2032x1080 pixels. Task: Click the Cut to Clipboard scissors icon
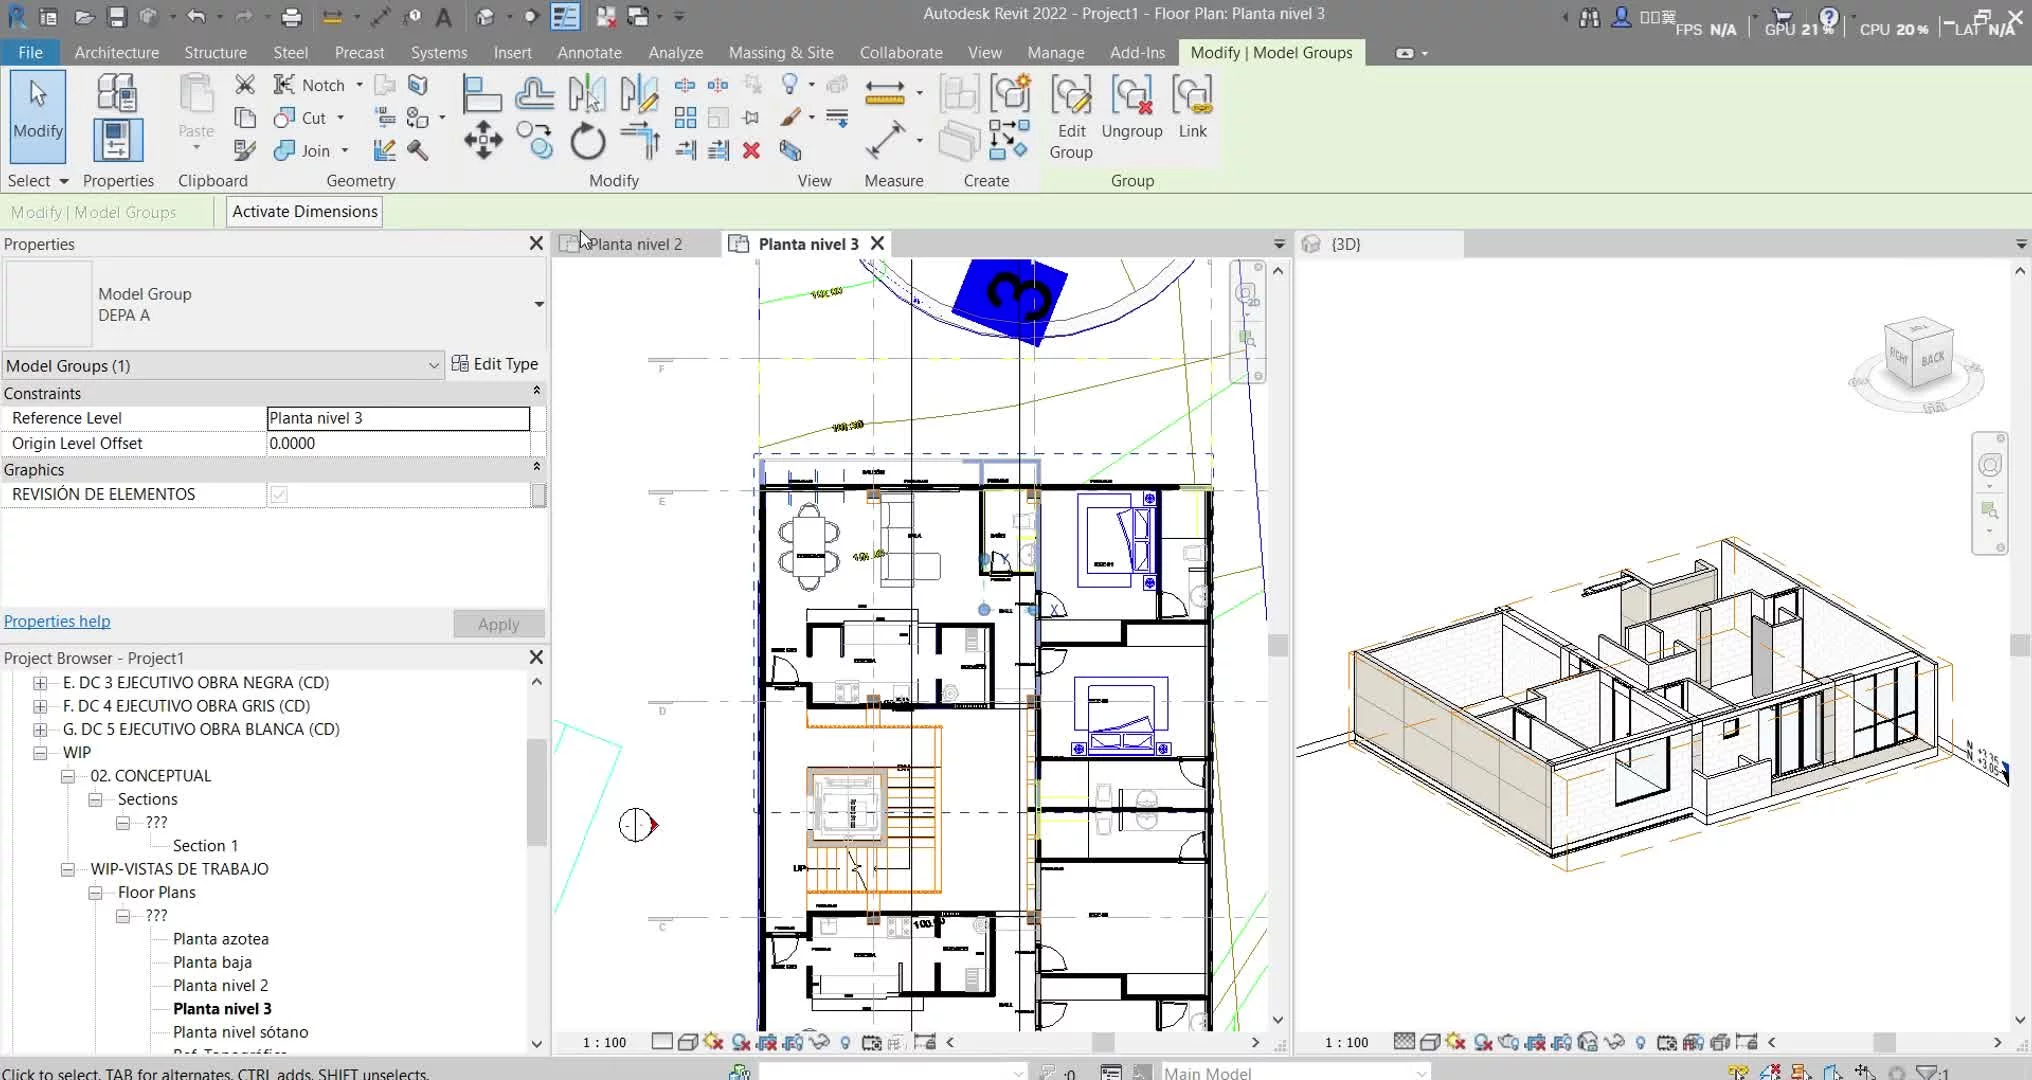click(x=245, y=85)
